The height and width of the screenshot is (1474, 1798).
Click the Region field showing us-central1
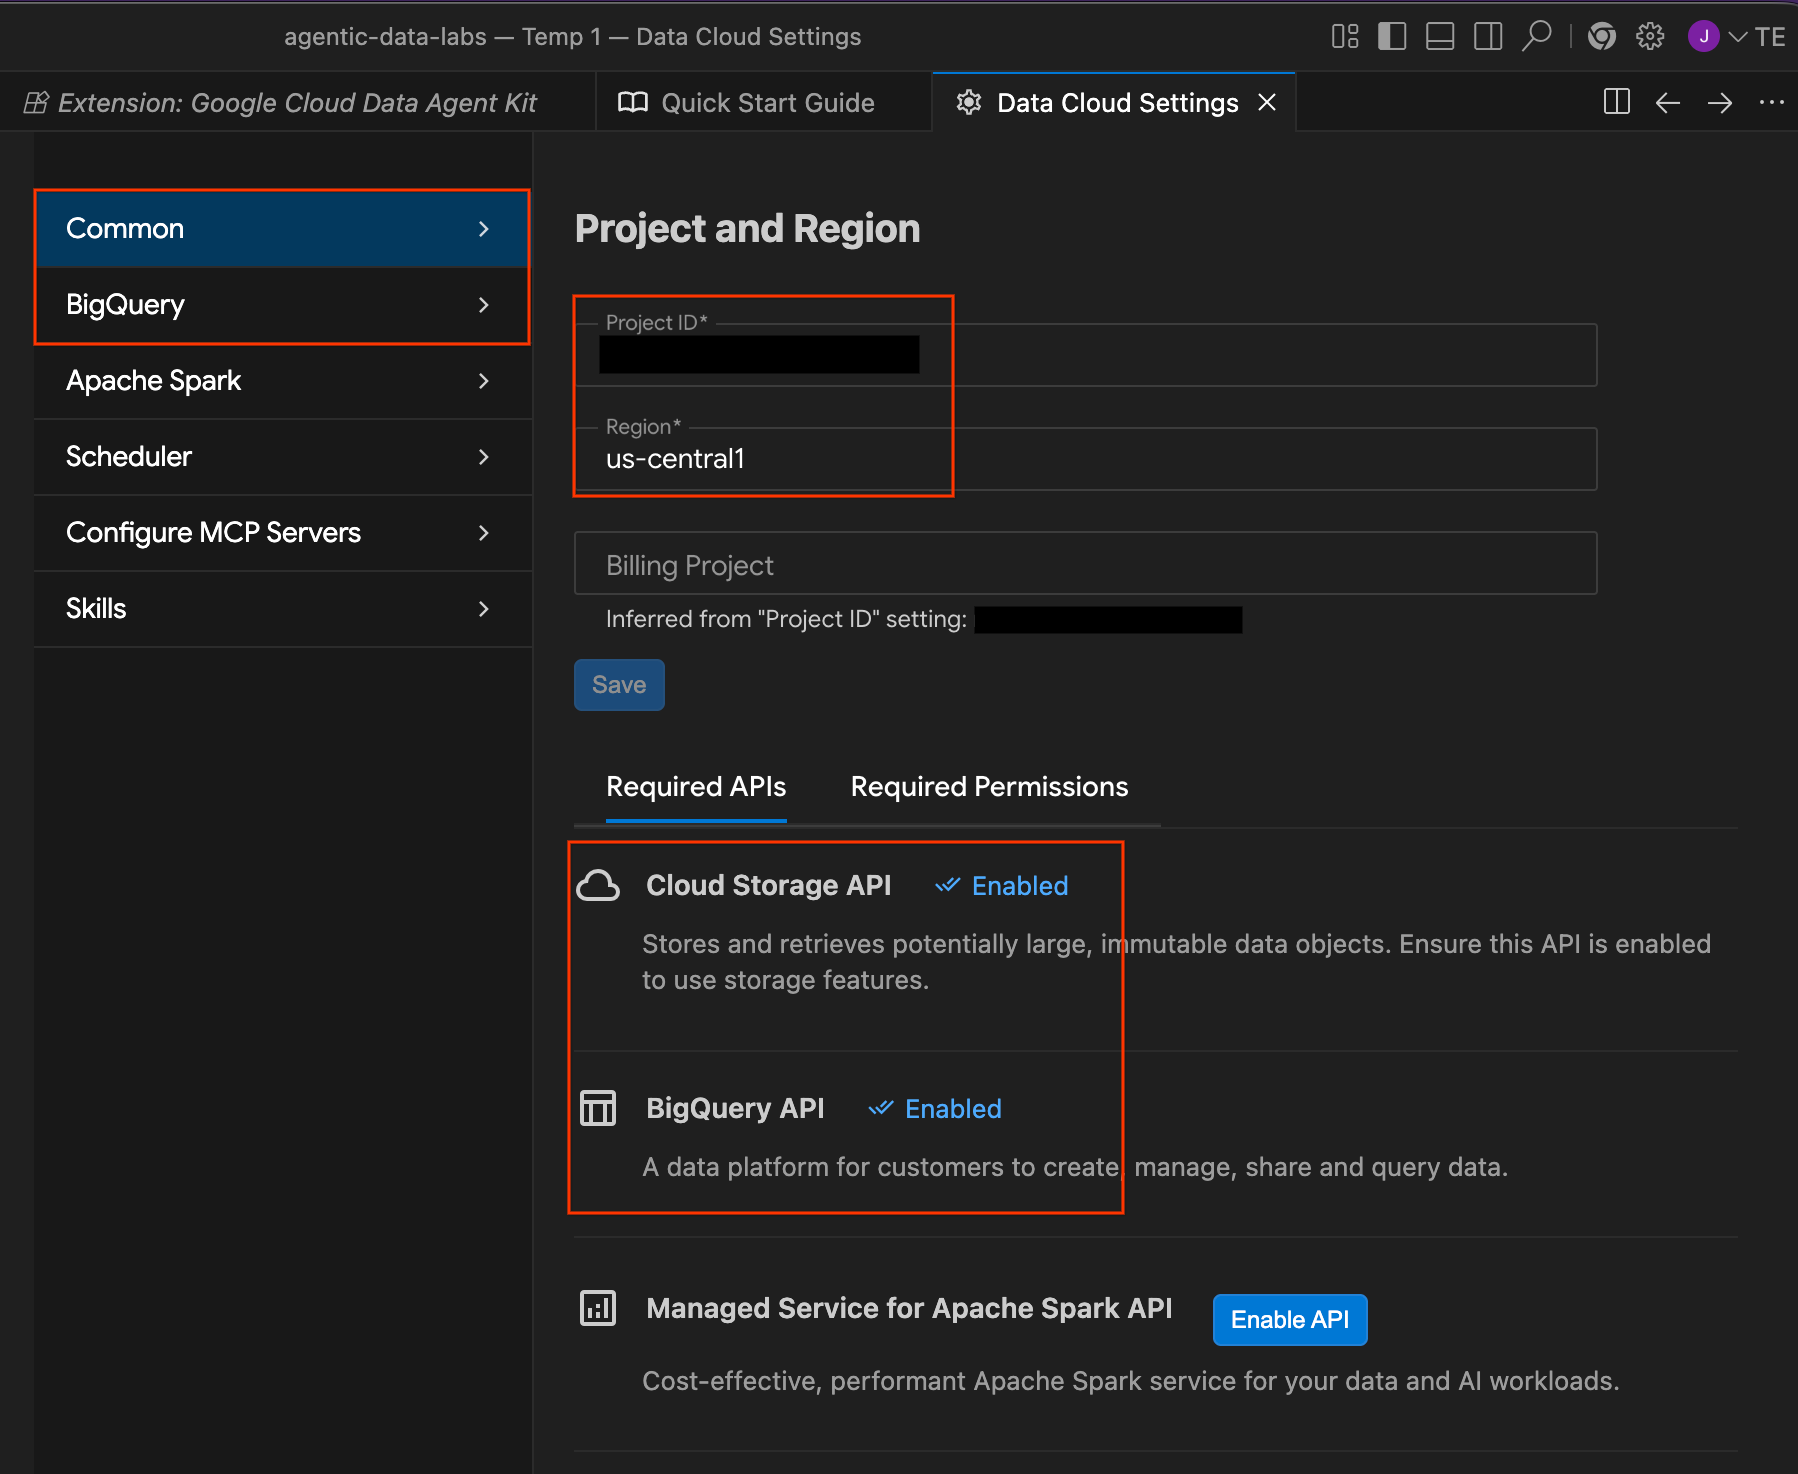pos(1086,459)
